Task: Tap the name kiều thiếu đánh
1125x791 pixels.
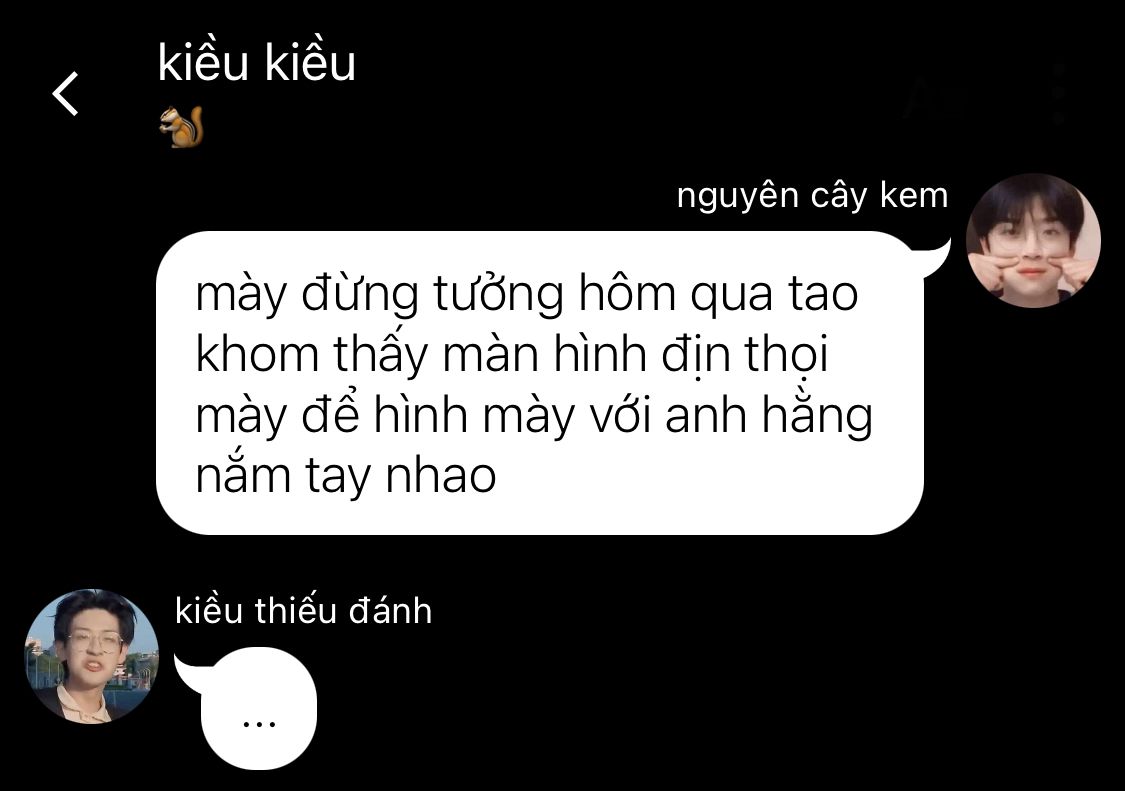Action: point(303,611)
